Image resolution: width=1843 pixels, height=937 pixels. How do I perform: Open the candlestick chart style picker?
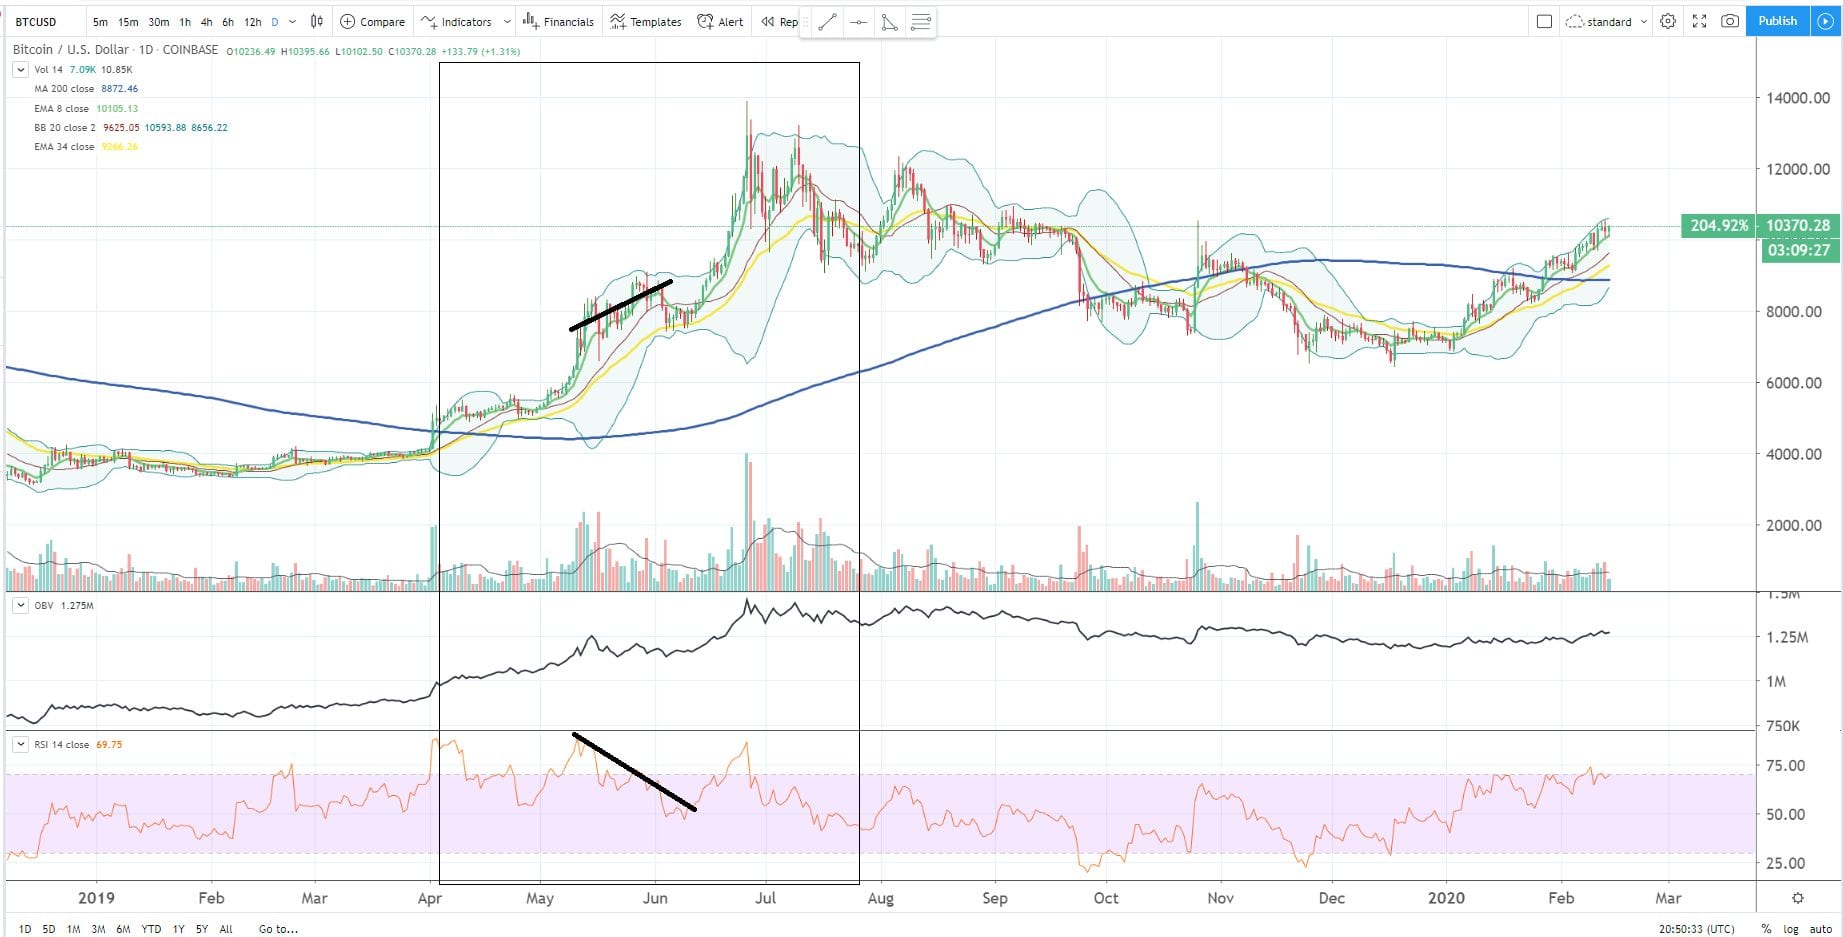click(317, 21)
